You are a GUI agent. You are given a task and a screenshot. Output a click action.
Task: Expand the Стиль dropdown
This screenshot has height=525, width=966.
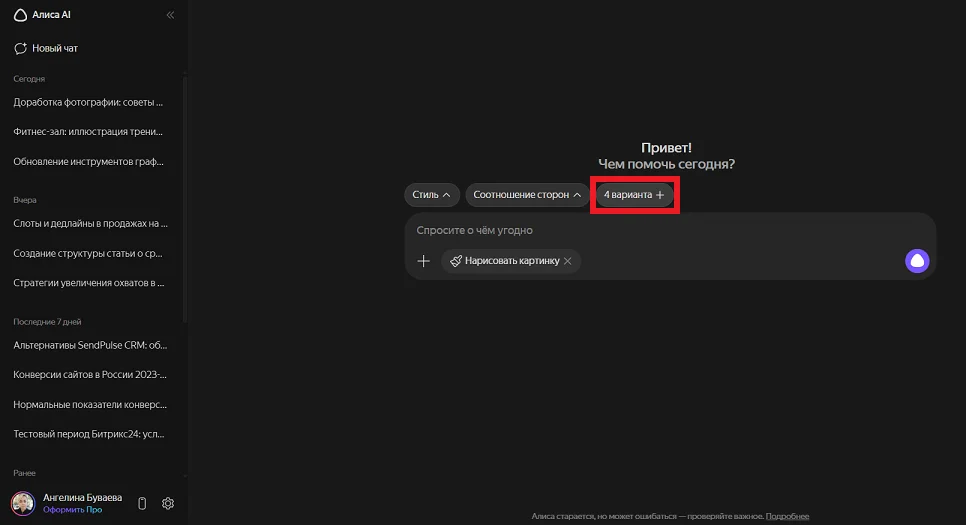click(x=432, y=195)
